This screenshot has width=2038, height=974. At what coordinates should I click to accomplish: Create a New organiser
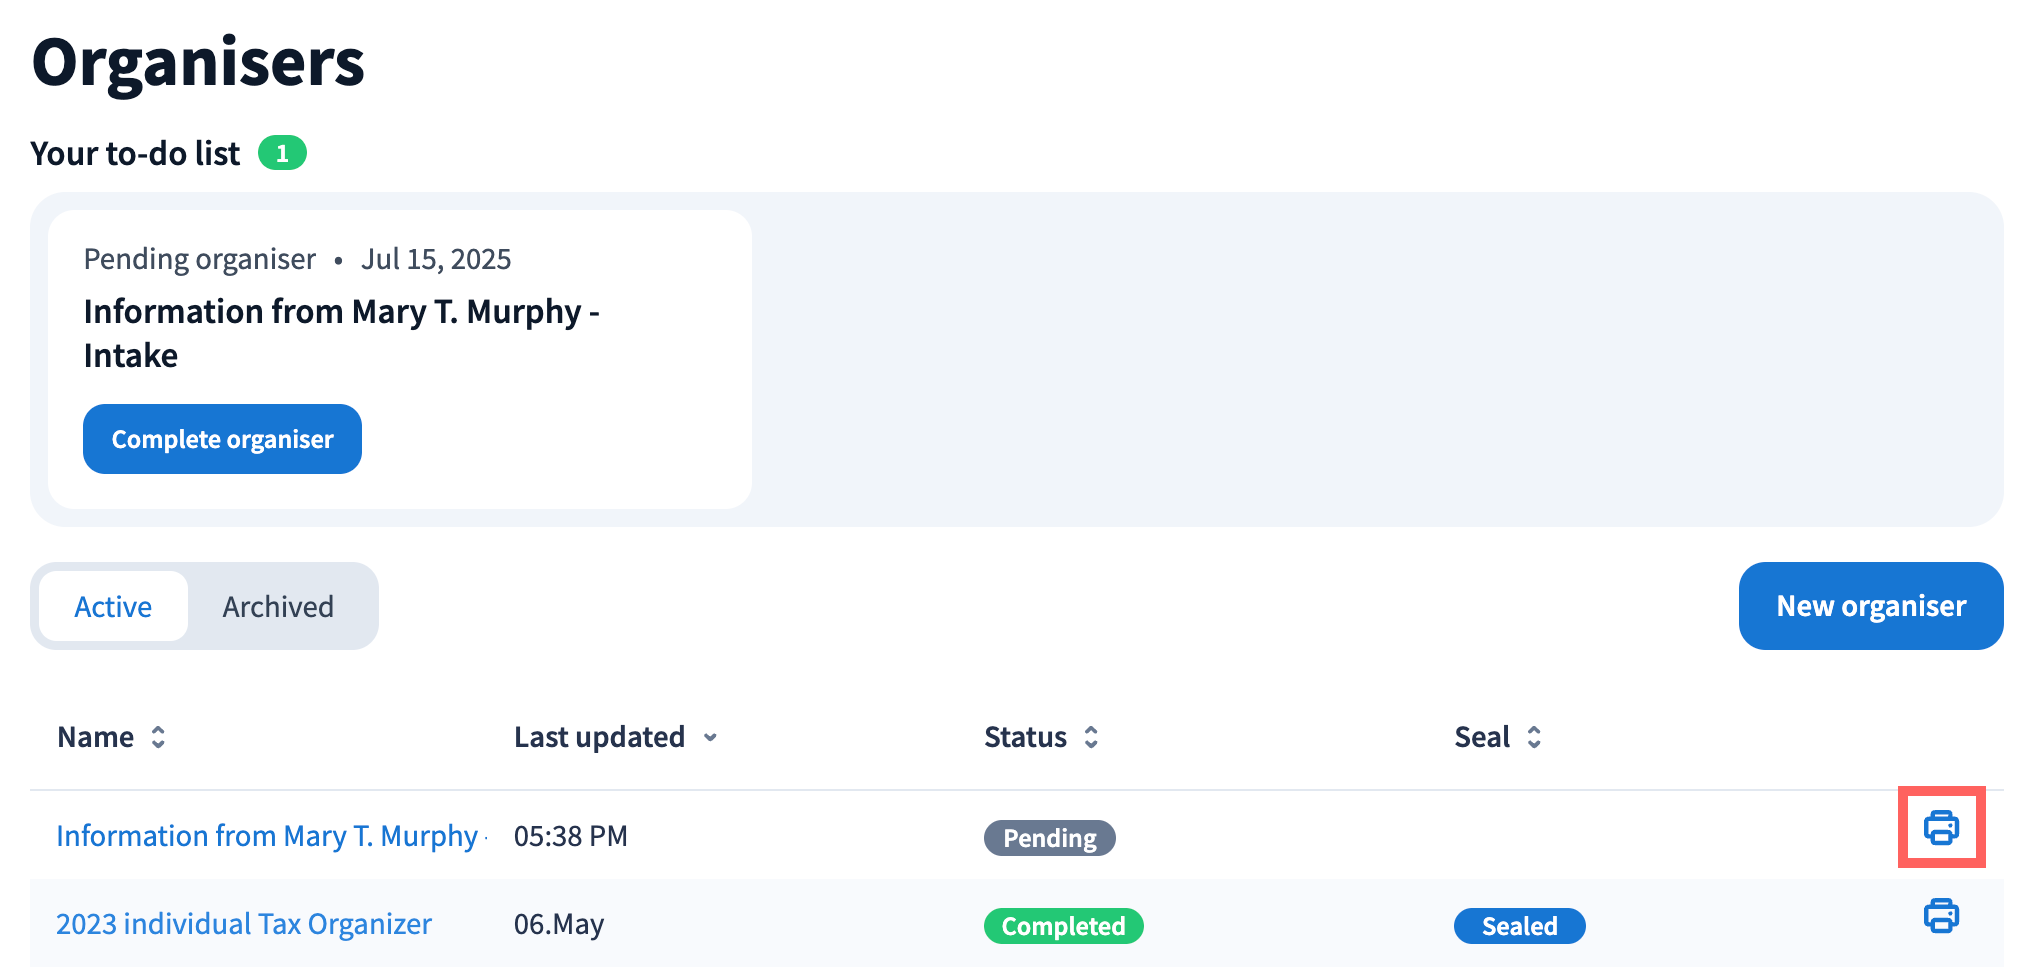[x=1870, y=606]
